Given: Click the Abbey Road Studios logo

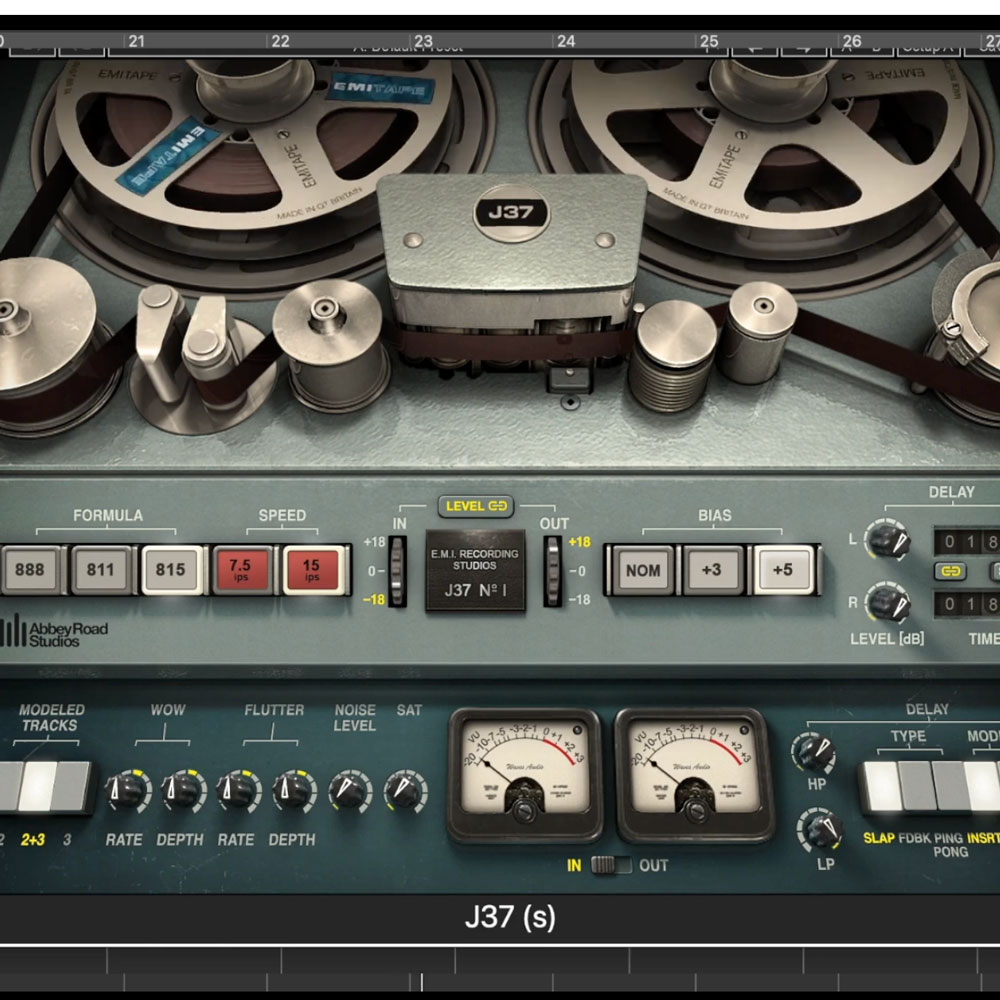Looking at the screenshot, I should point(54,633).
